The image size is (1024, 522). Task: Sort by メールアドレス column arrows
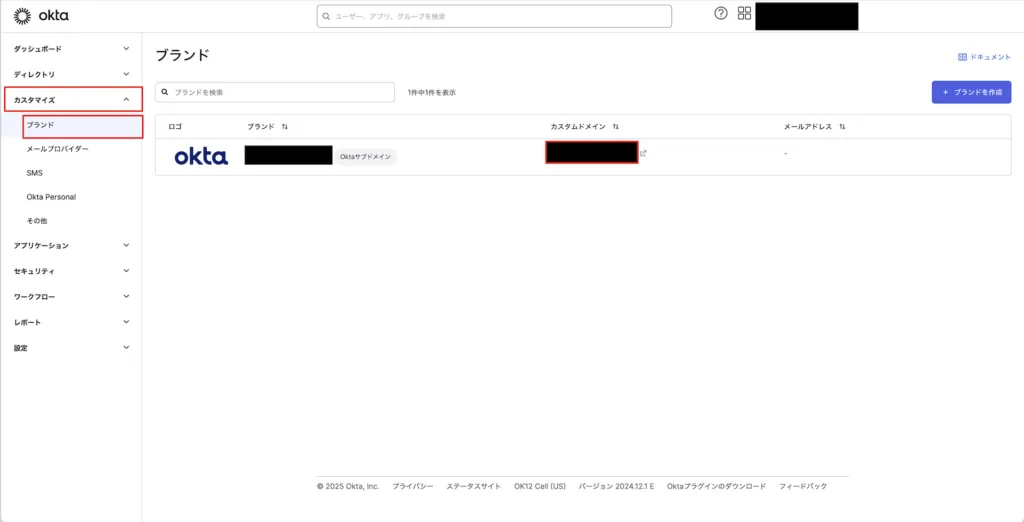842,127
